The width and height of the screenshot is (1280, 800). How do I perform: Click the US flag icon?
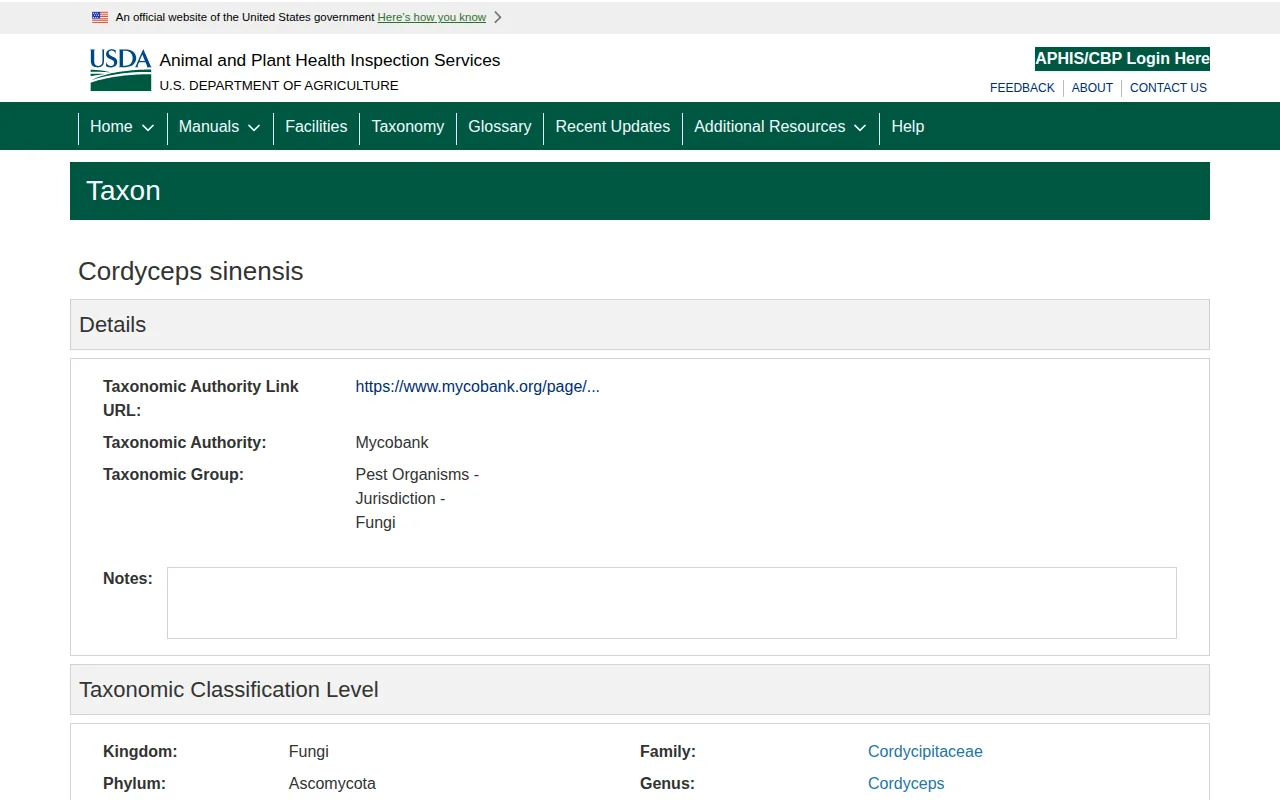[100, 17]
